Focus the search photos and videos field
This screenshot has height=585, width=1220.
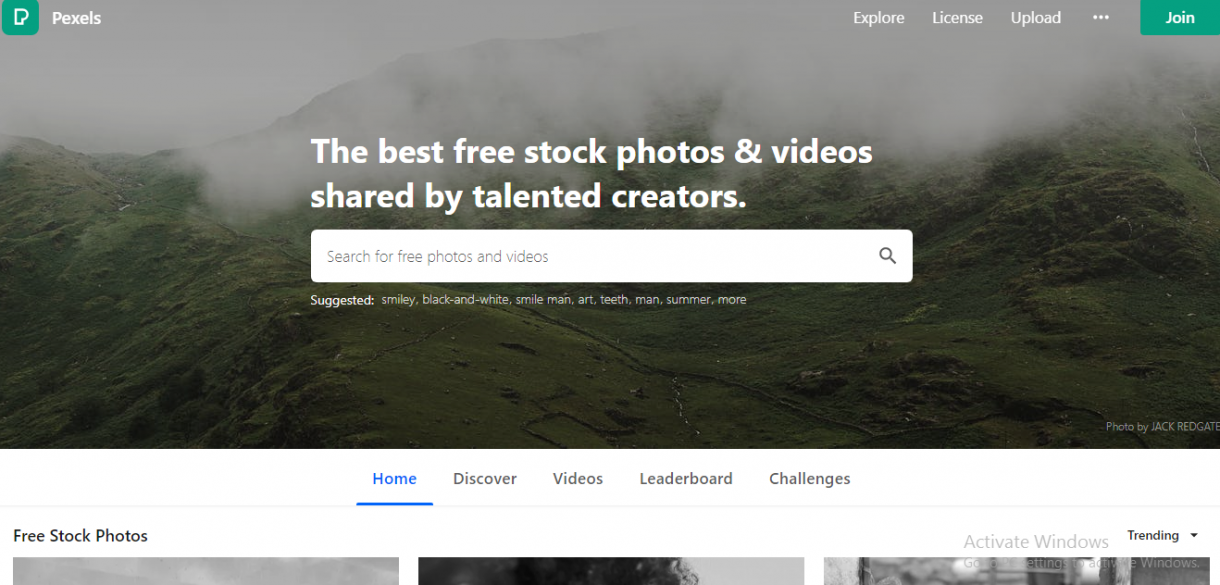coord(590,256)
